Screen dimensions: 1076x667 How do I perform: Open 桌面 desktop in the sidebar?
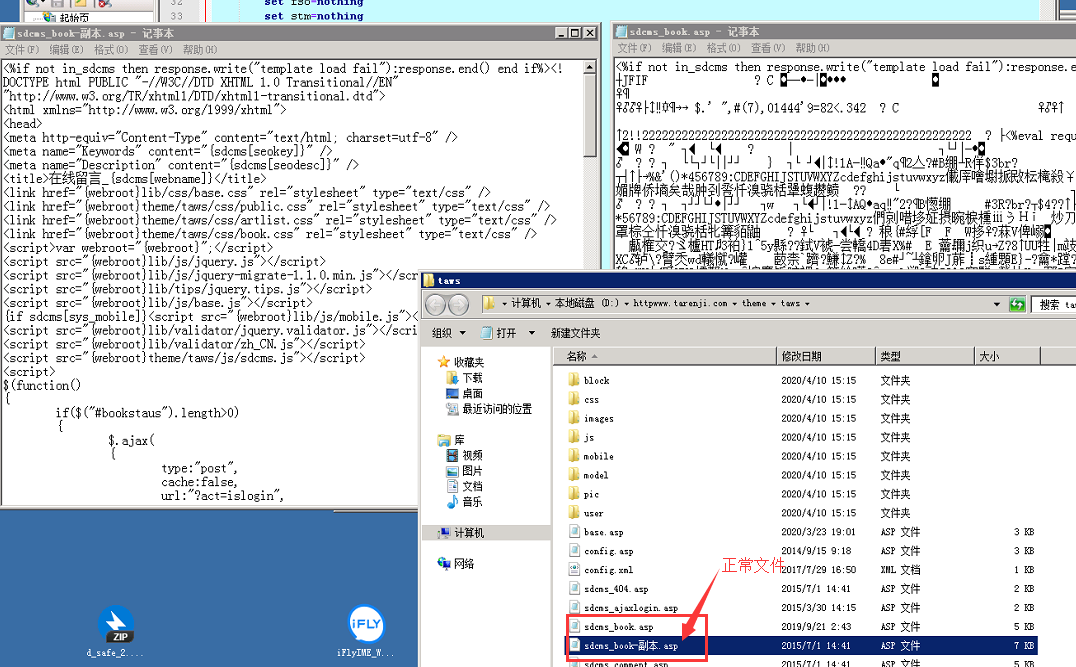[472, 393]
